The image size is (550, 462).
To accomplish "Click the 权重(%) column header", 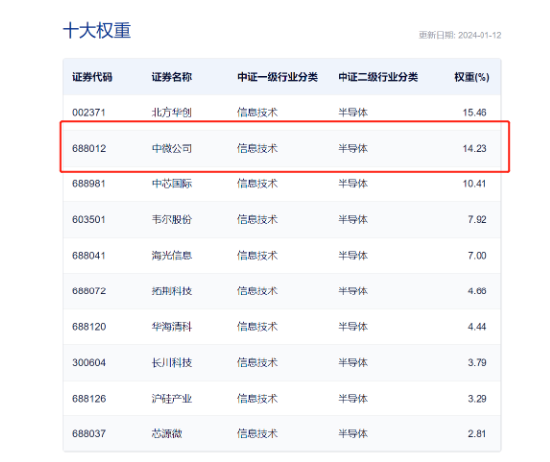I will pos(471,77).
